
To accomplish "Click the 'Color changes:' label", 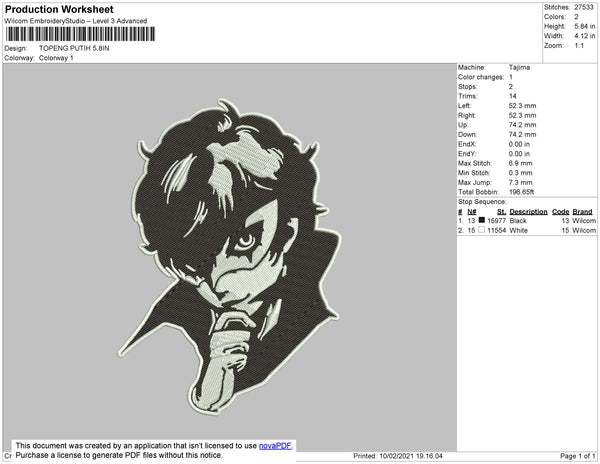I will (x=481, y=77).
